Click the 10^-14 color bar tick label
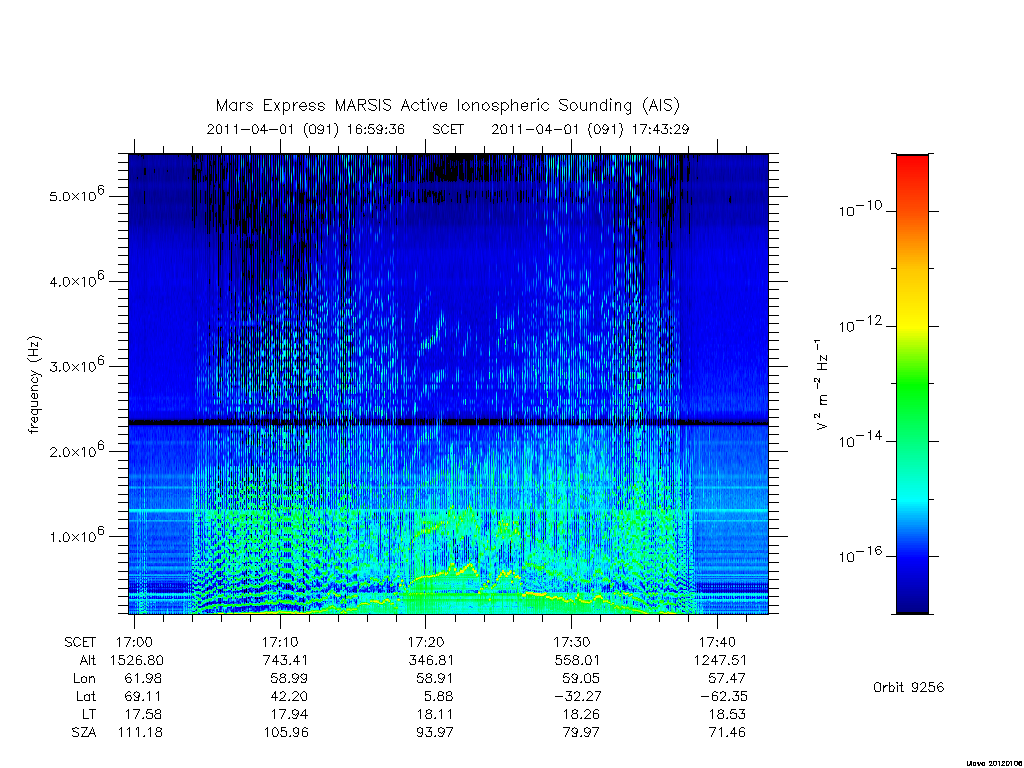1024x768 pixels. click(x=860, y=440)
